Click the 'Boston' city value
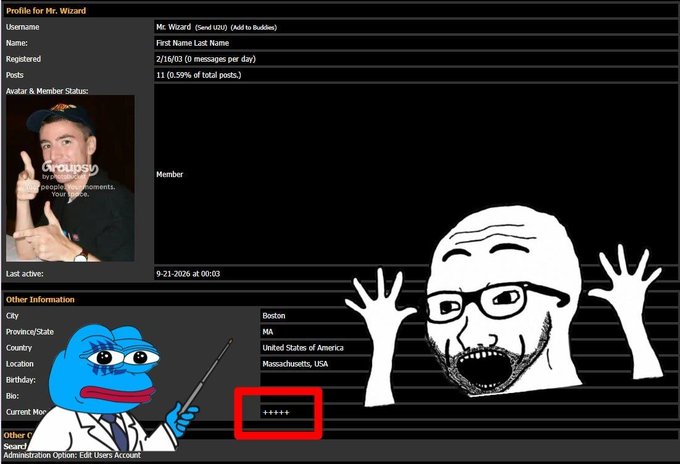This screenshot has width=680, height=464. [274, 316]
